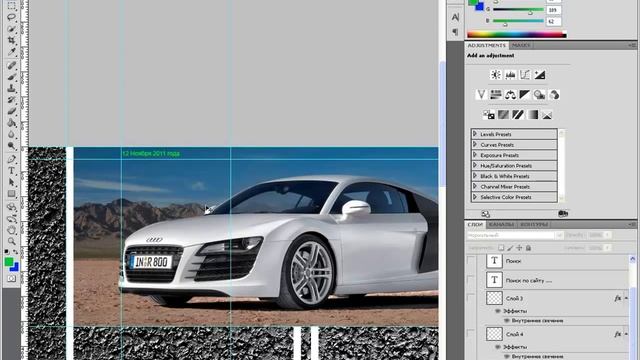Switch to the Контуры (Paths) tab

[x=534, y=224]
